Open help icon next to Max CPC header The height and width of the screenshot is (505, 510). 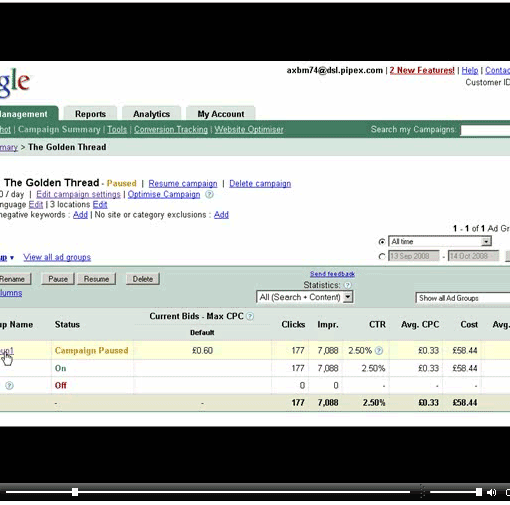pos(250,316)
